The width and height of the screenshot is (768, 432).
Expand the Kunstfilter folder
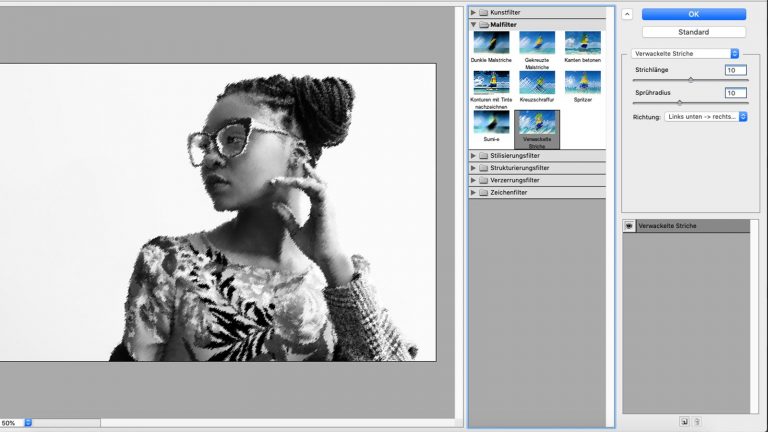click(474, 12)
